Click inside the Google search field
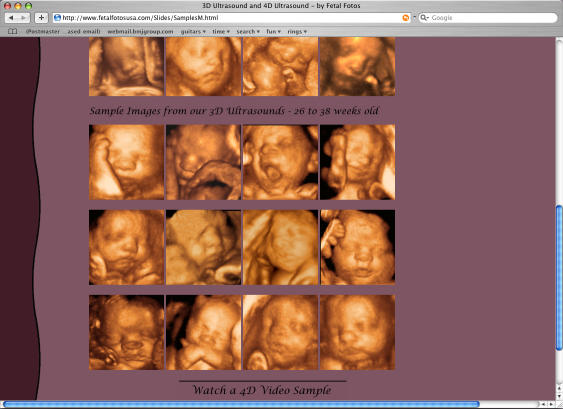Viewport: 563px width, 409px height. [492, 18]
